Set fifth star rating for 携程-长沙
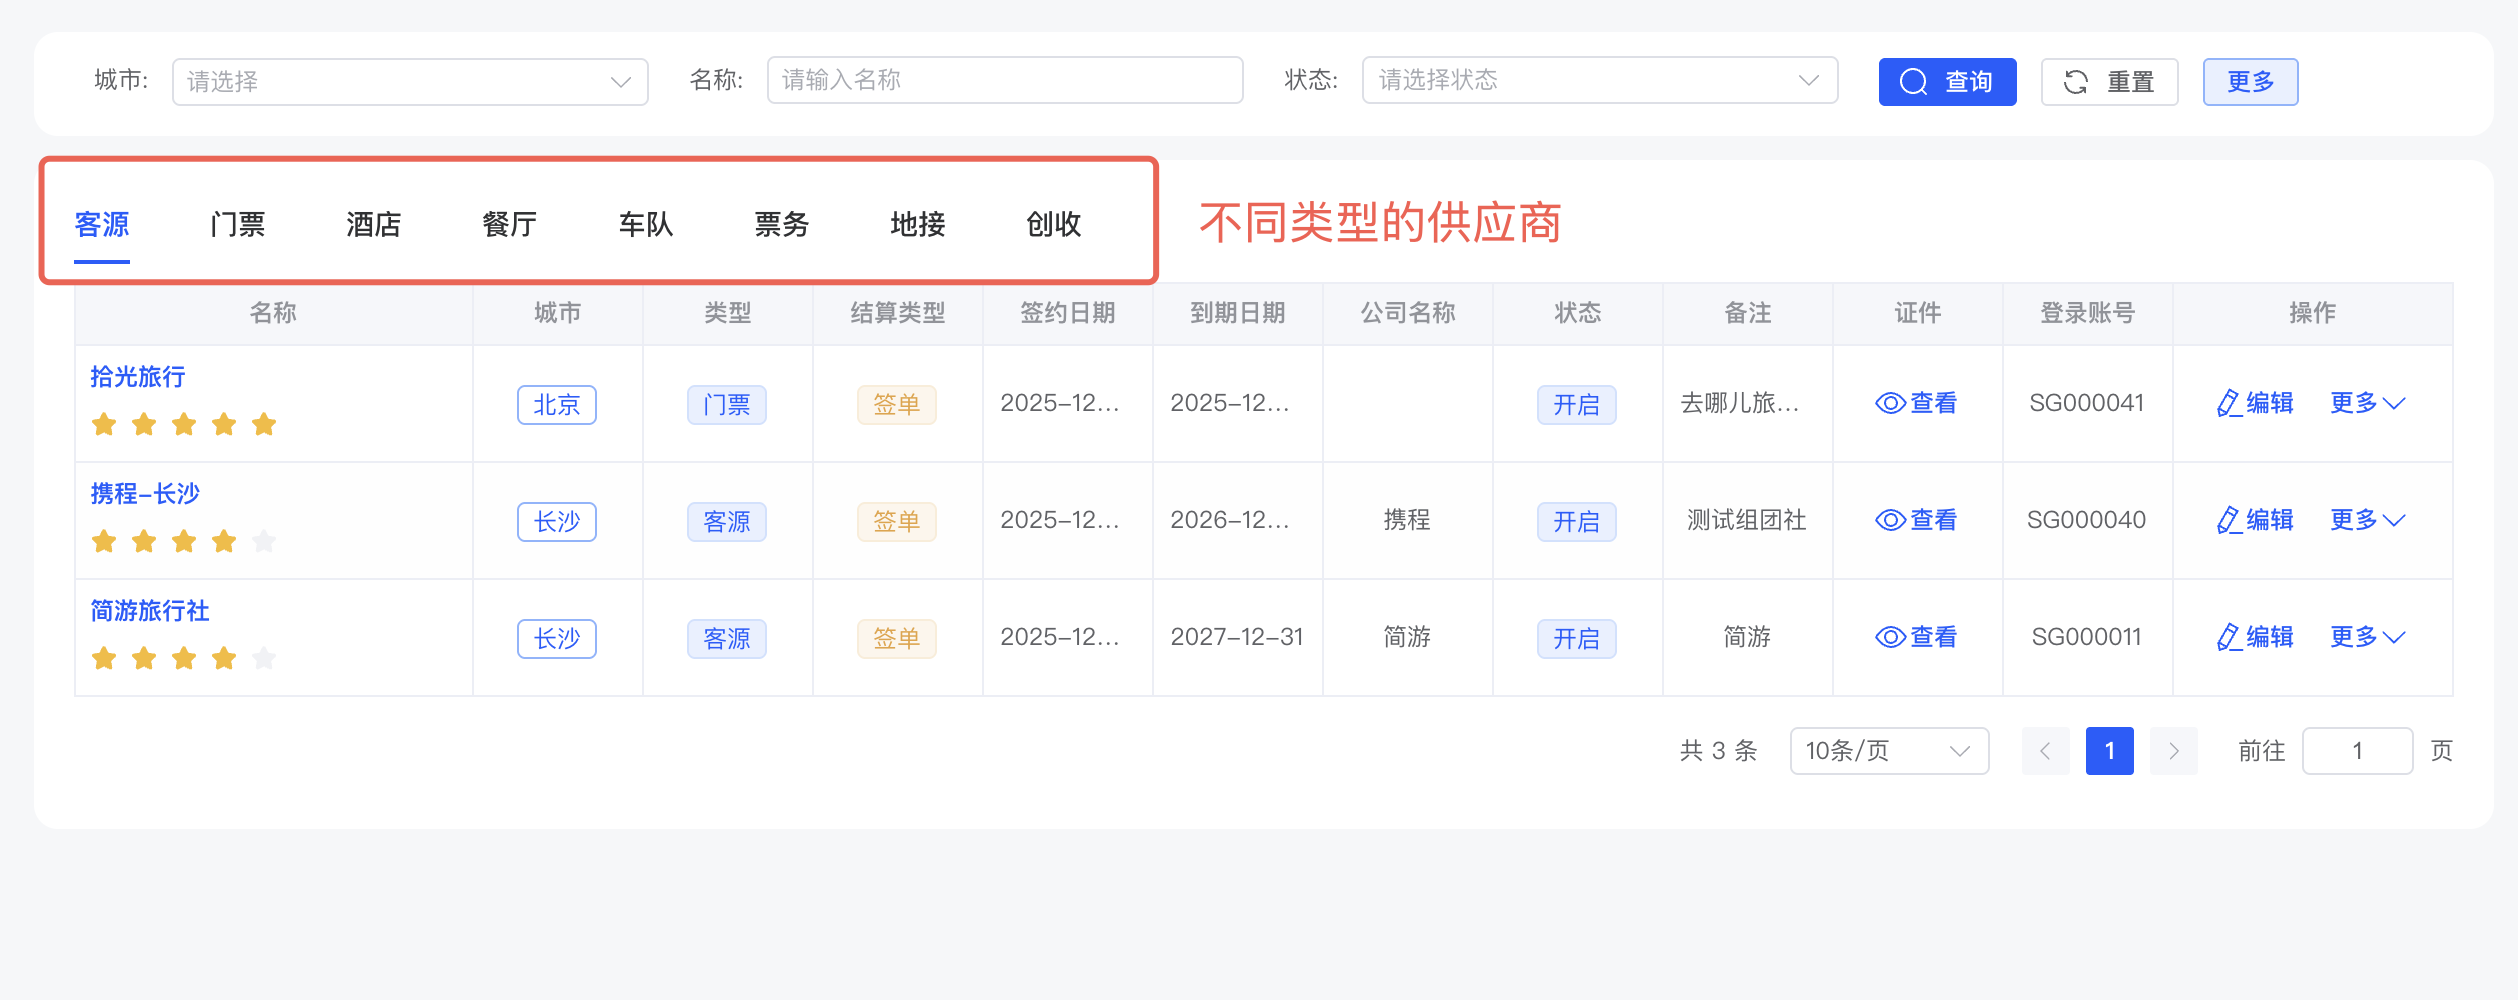The image size is (2518, 1000). 264,542
